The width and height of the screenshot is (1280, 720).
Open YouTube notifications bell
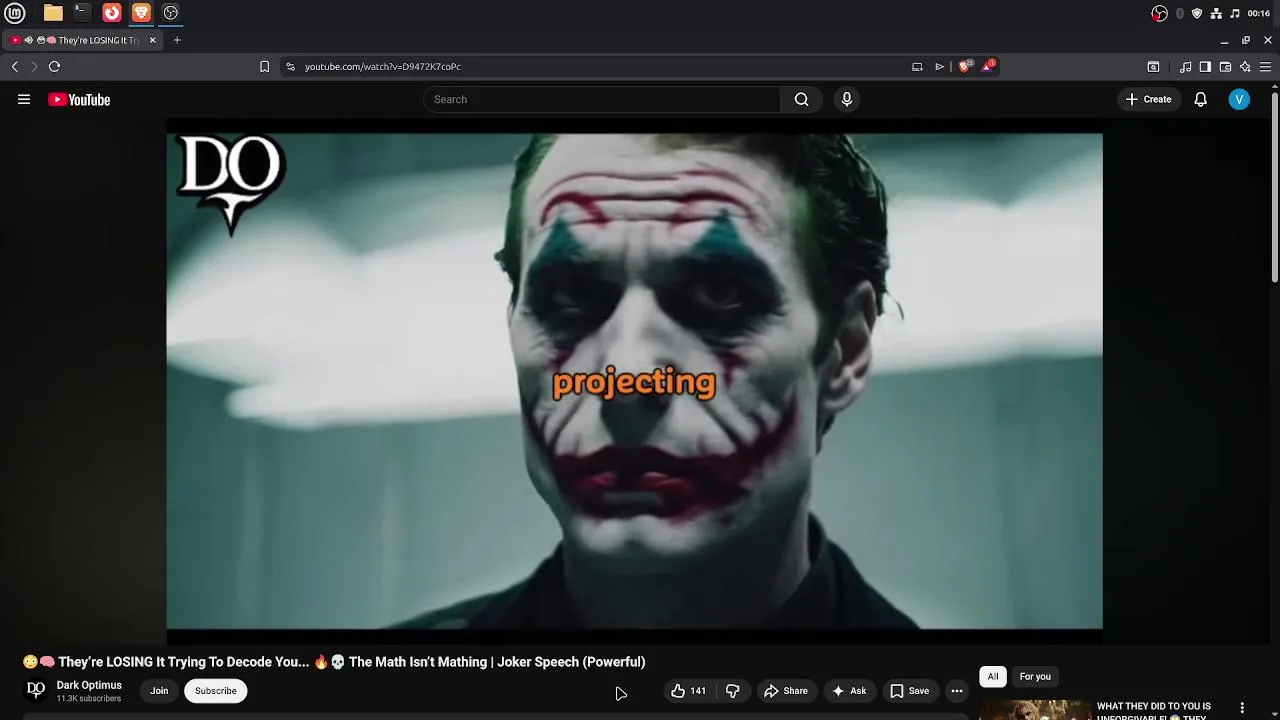pos(1201,99)
